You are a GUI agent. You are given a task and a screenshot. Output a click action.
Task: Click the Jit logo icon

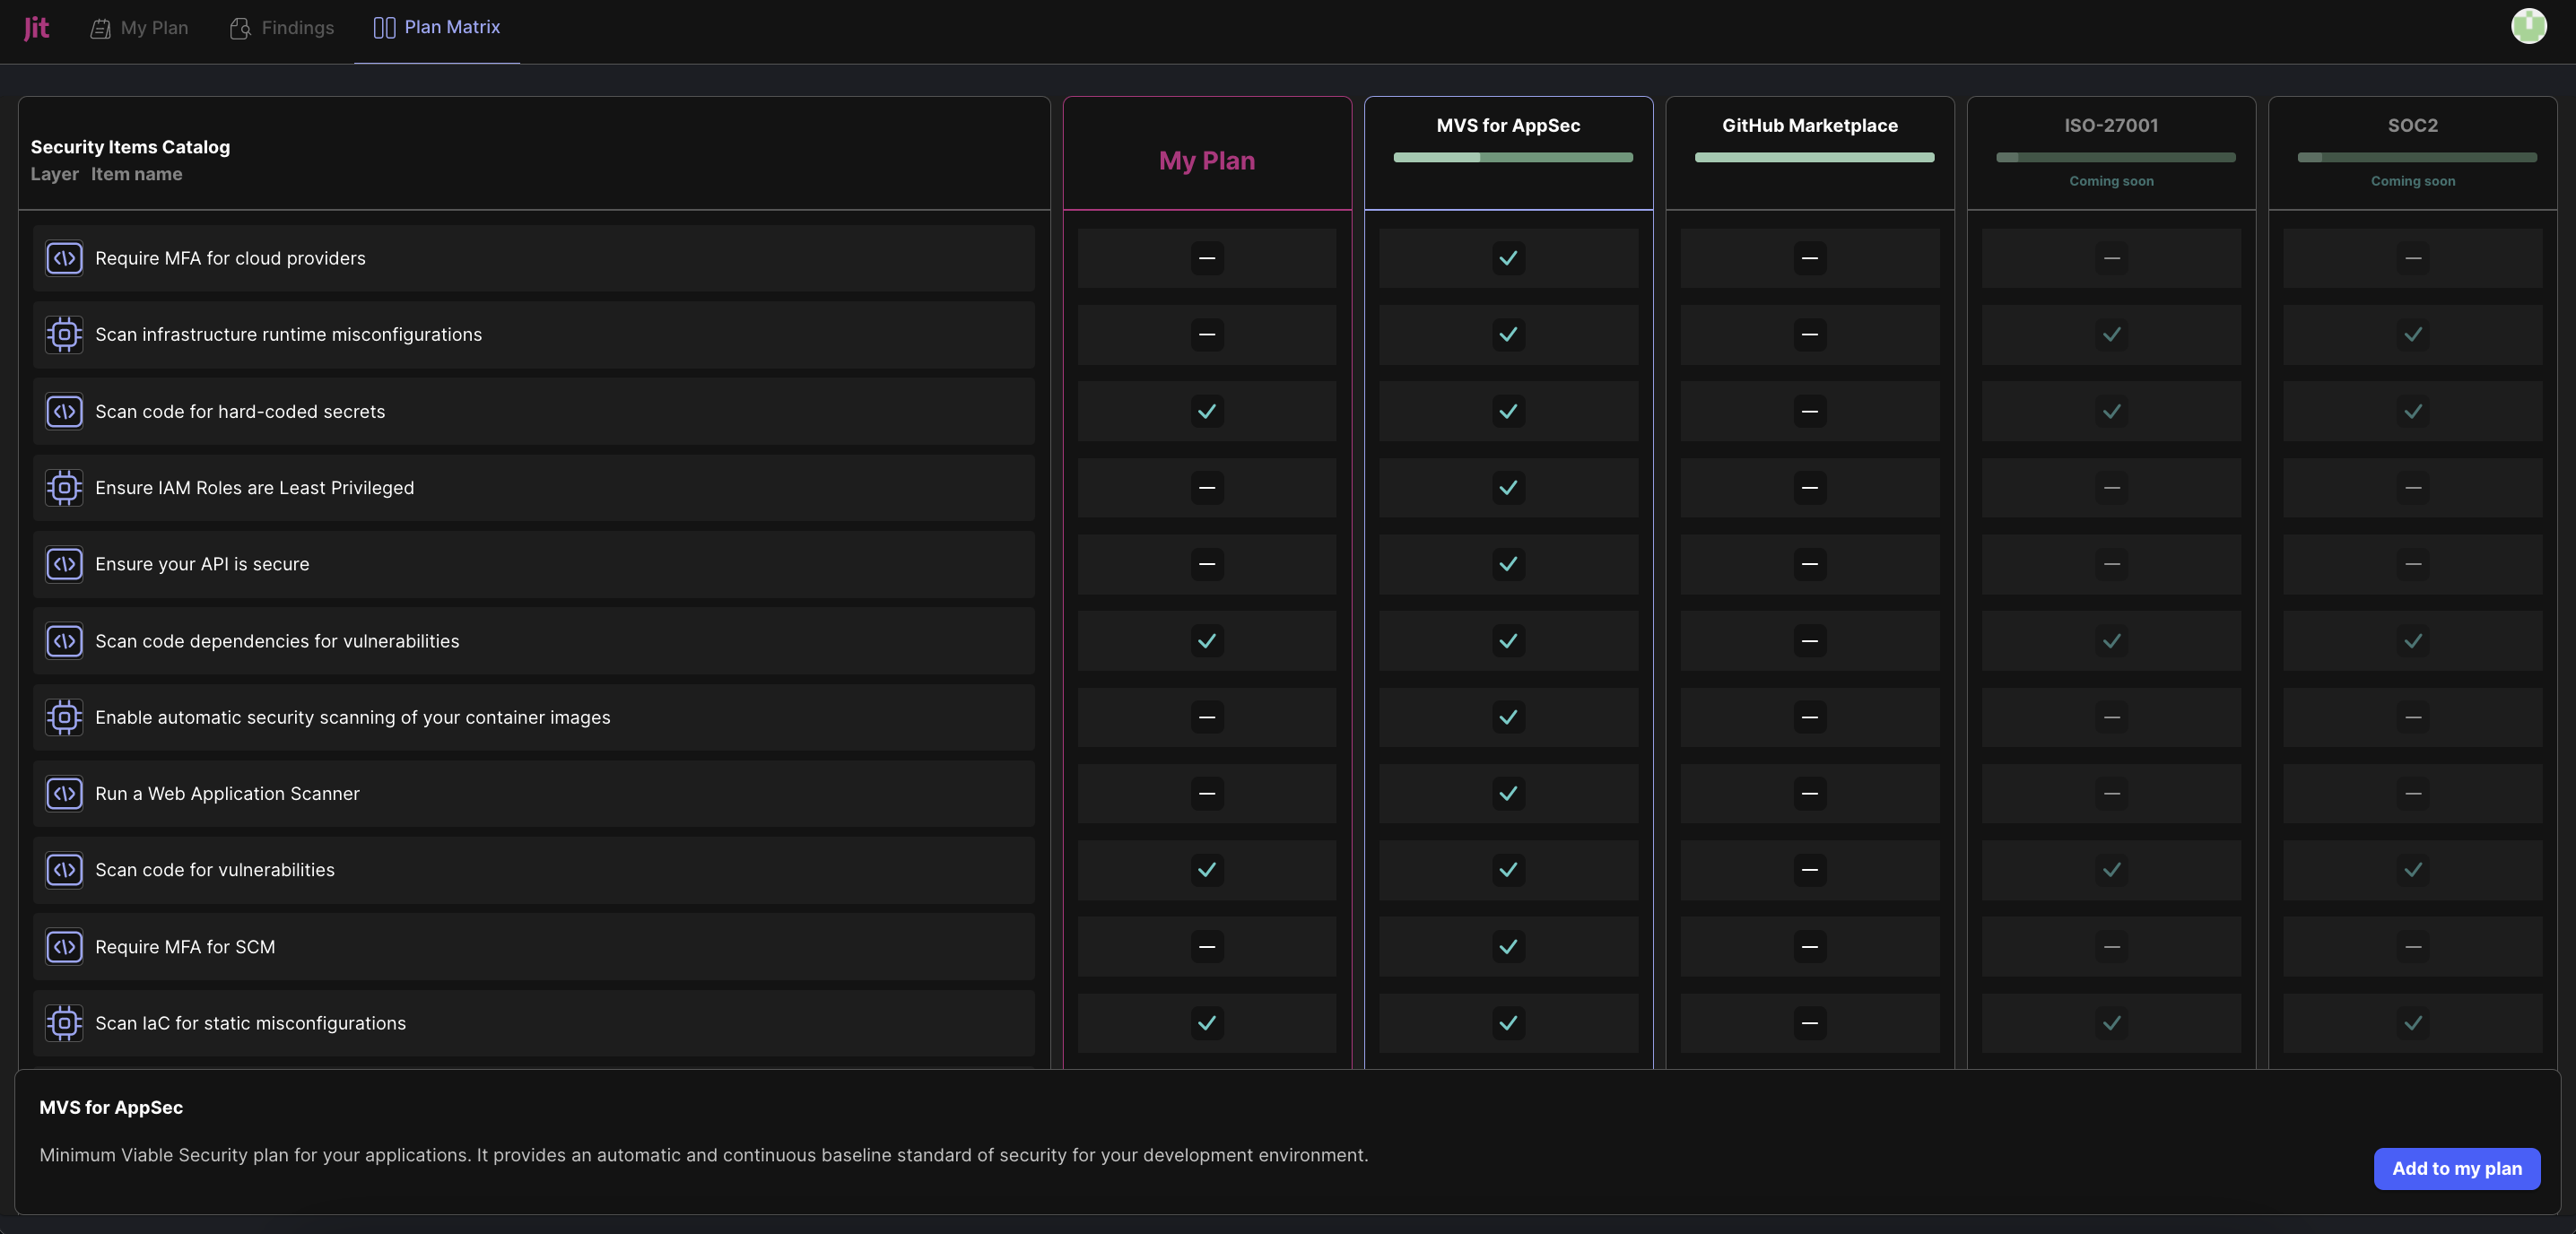click(36, 28)
